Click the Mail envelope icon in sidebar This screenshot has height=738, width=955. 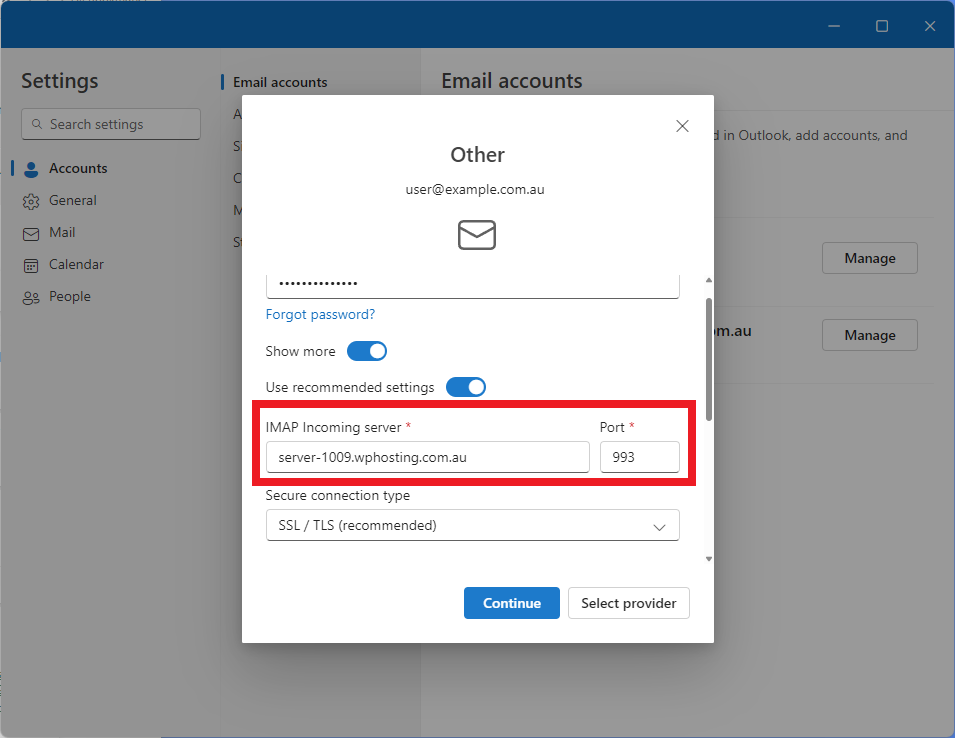pyautogui.click(x=31, y=233)
